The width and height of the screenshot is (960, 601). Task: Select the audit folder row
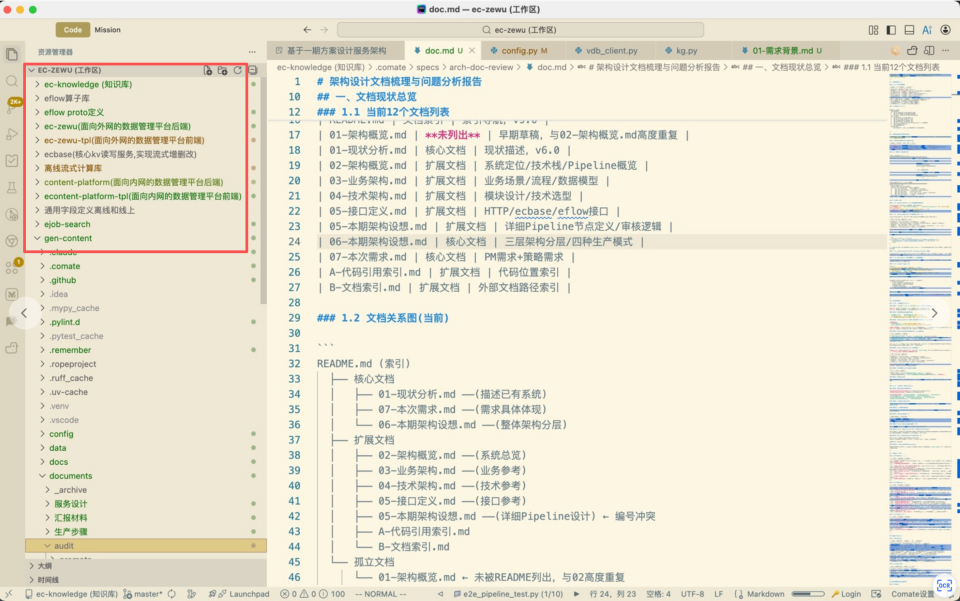146,545
